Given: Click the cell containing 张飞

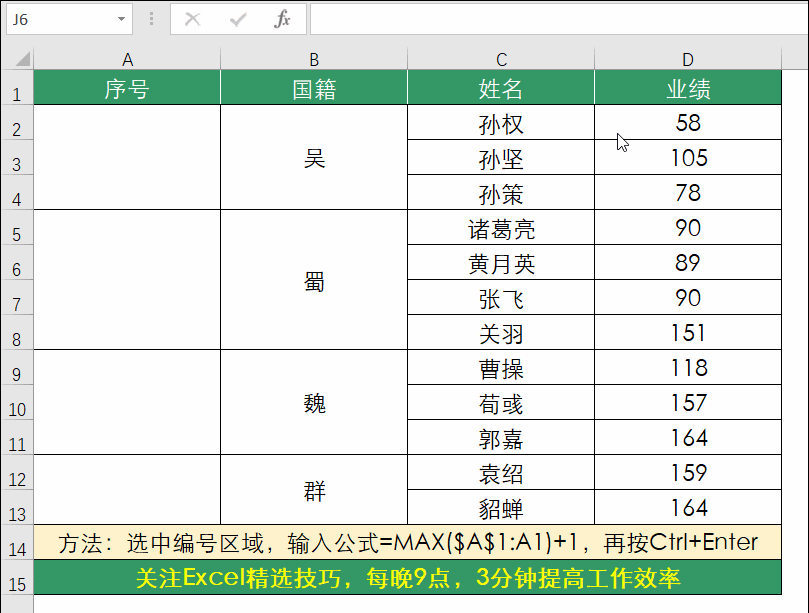Looking at the screenshot, I should (501, 298).
